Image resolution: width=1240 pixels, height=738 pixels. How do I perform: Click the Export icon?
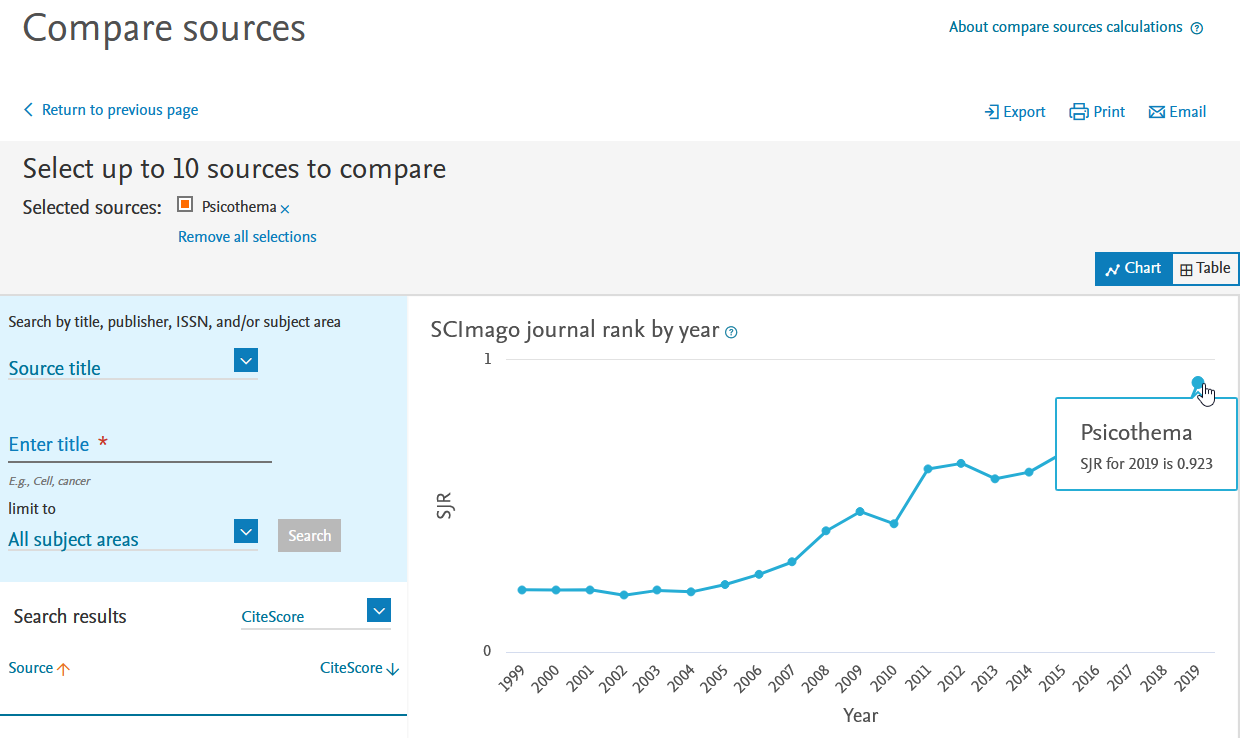pos(992,112)
